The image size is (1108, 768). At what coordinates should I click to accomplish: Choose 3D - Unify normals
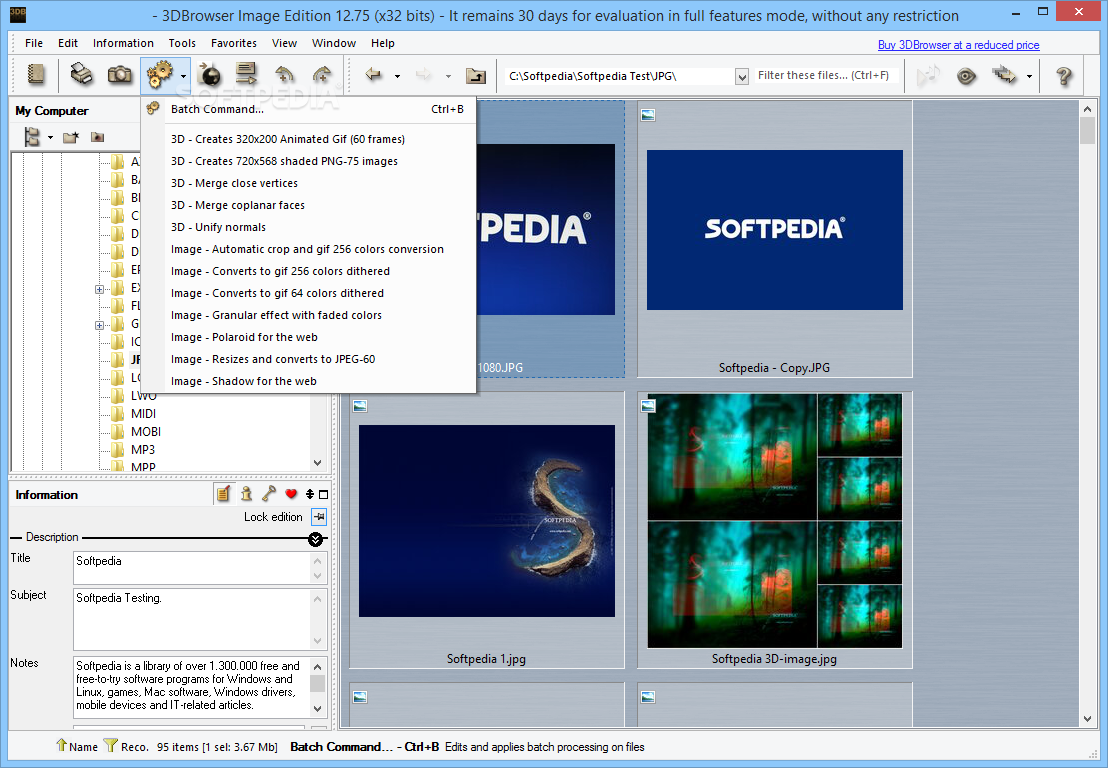pyautogui.click(x=309, y=227)
